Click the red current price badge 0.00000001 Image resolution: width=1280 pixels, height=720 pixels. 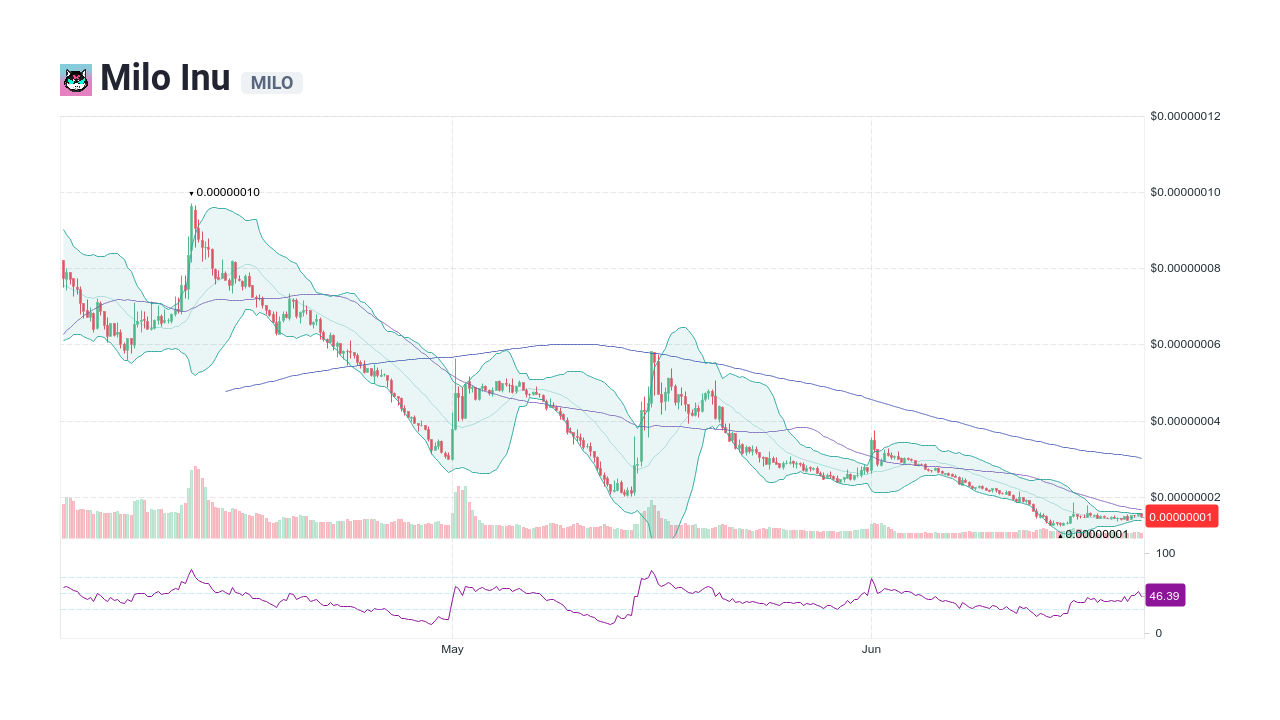coord(1183,516)
